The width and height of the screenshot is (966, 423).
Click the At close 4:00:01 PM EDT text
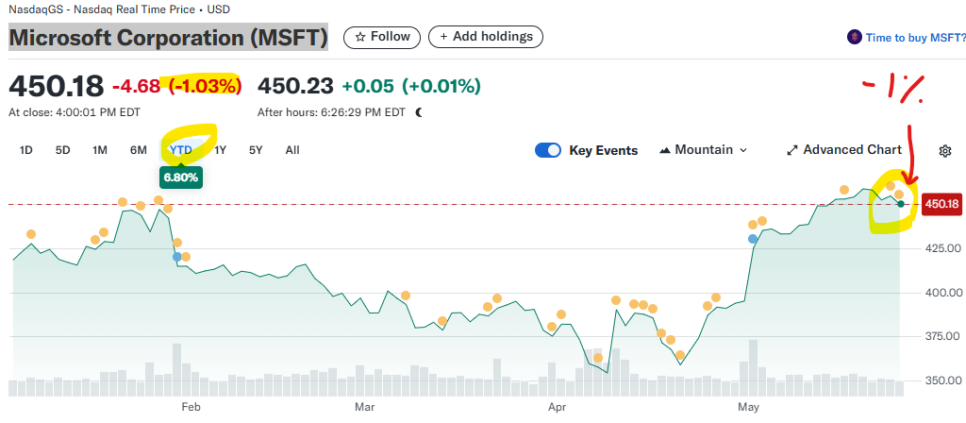[x=74, y=113]
